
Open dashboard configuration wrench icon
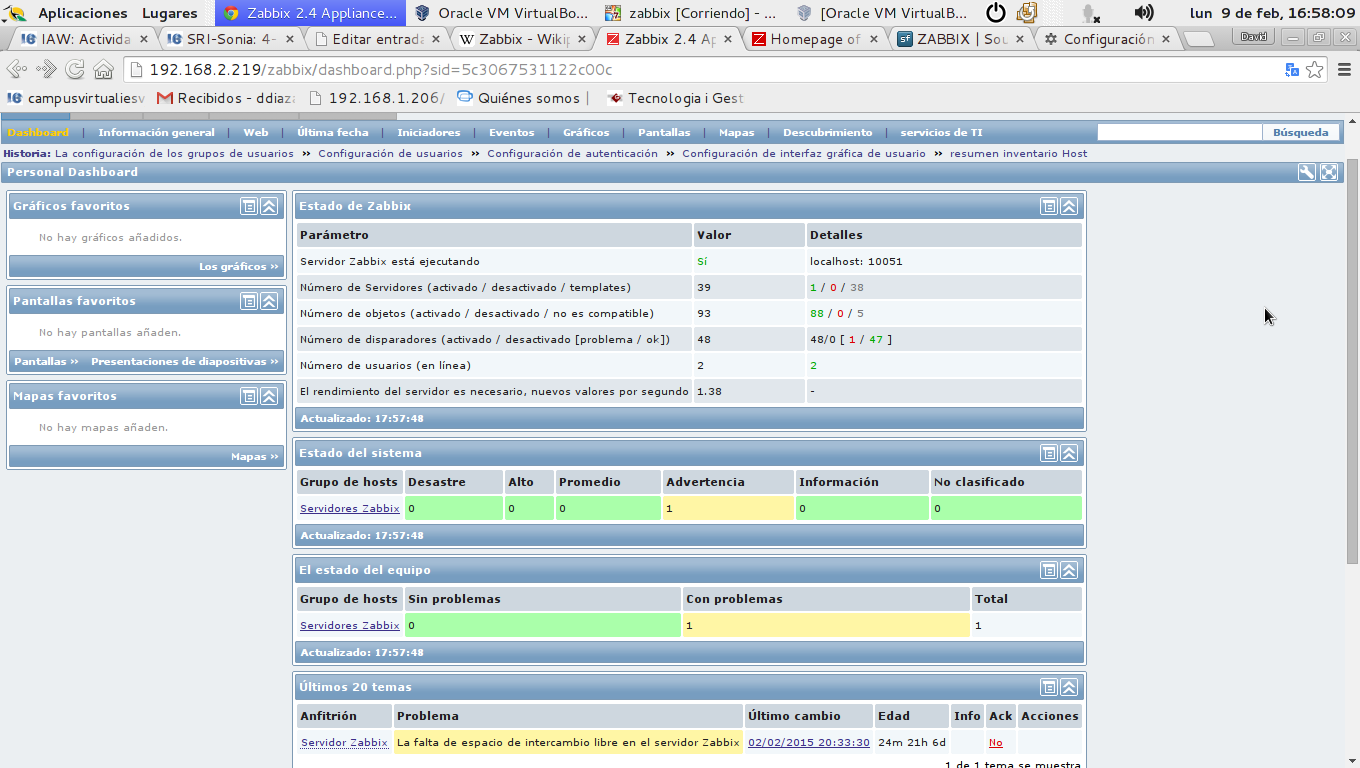(x=1306, y=172)
